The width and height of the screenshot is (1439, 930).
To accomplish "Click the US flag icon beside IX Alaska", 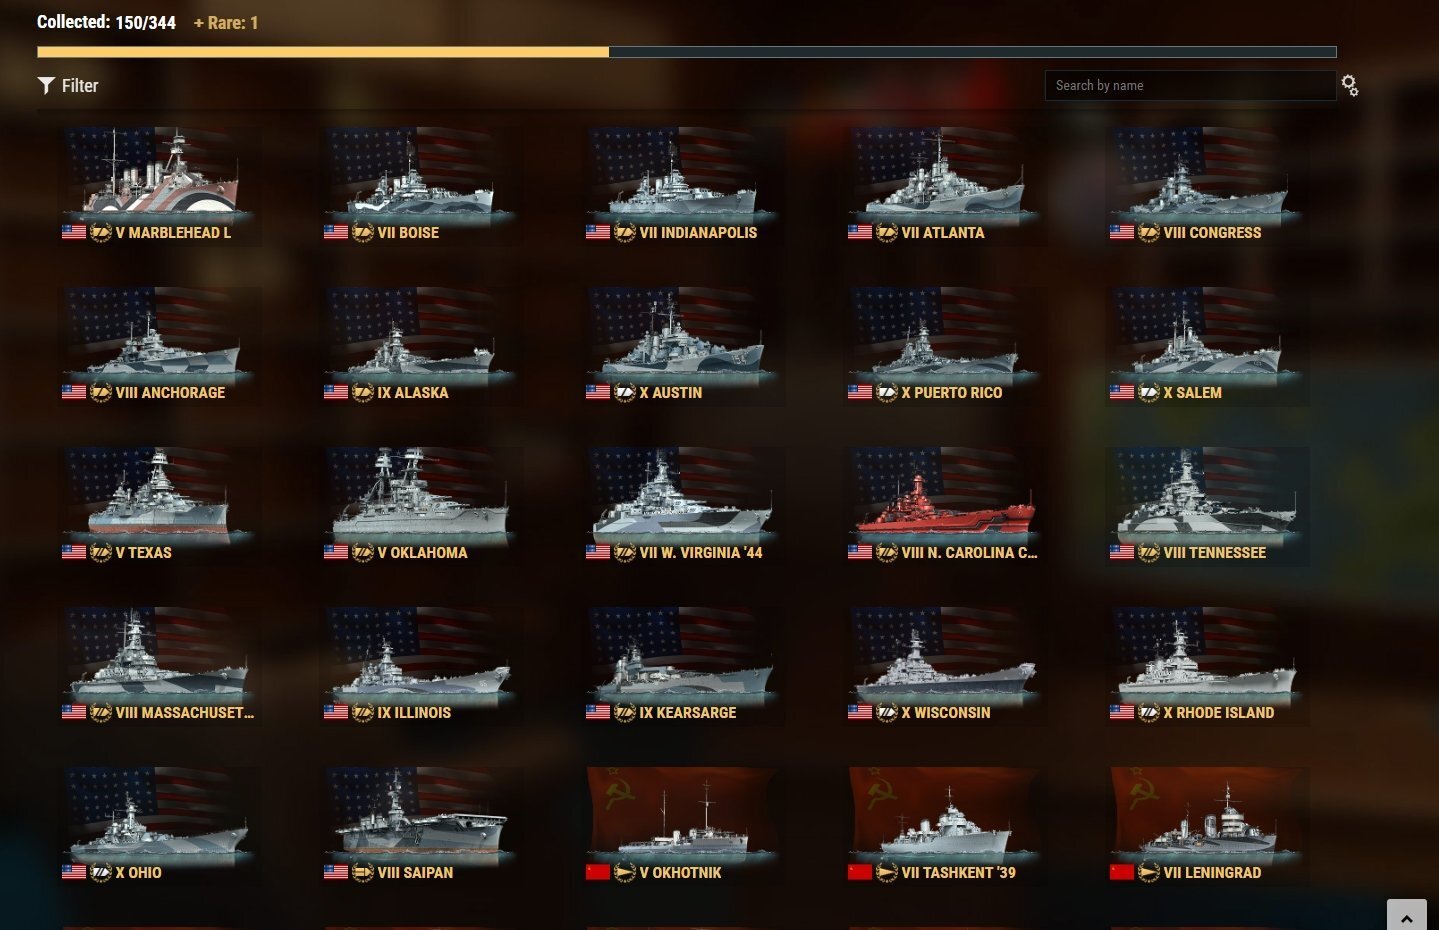I will tap(336, 393).
